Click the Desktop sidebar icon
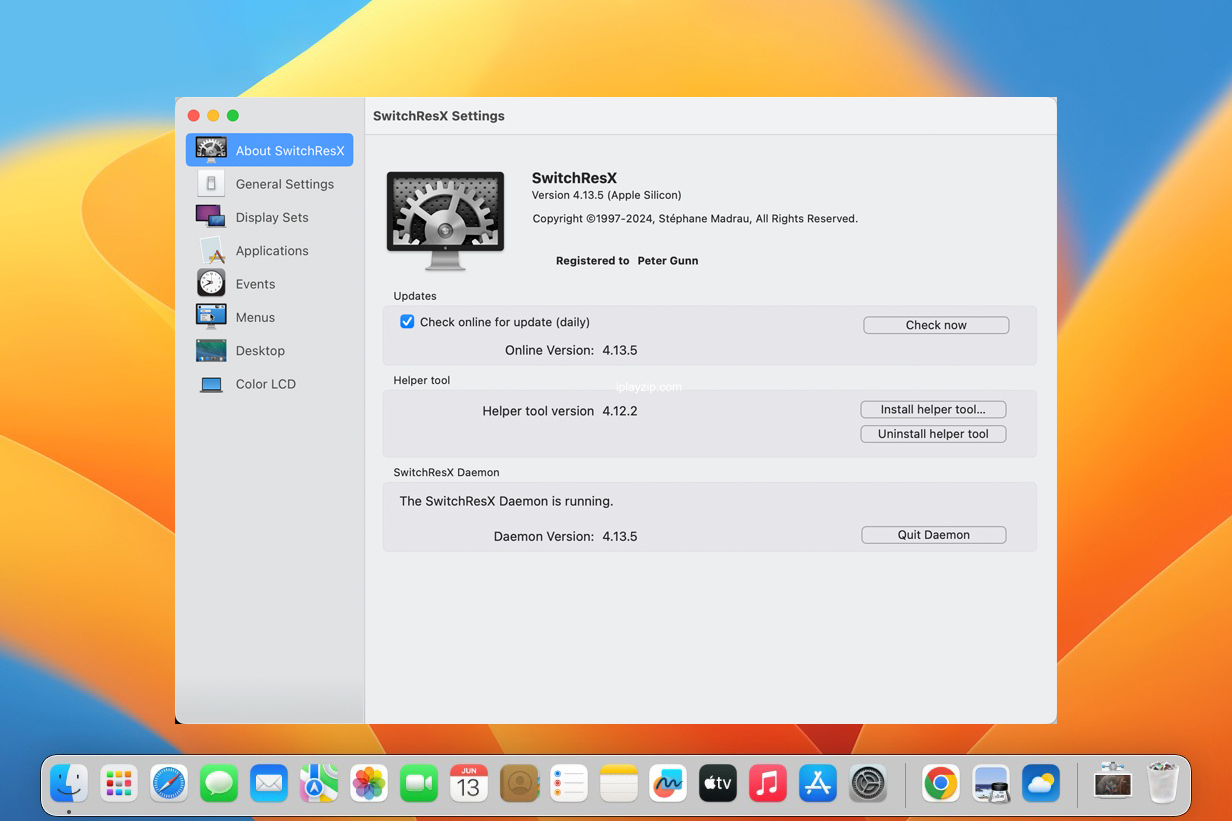 211,350
